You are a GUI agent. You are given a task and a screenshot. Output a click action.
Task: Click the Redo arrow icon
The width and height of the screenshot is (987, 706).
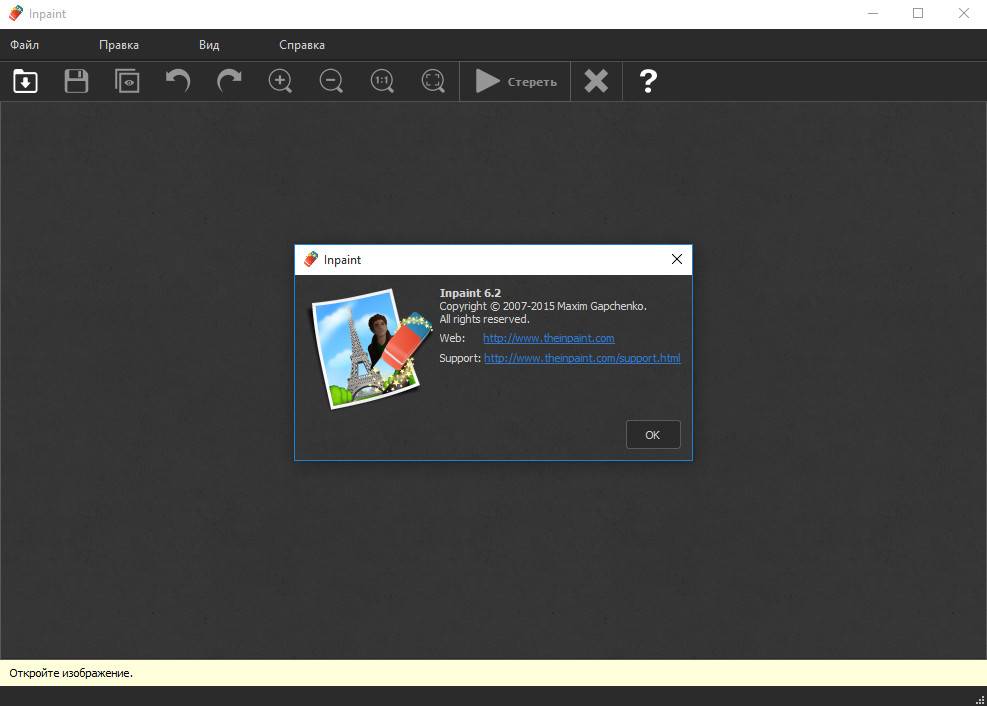tap(229, 81)
